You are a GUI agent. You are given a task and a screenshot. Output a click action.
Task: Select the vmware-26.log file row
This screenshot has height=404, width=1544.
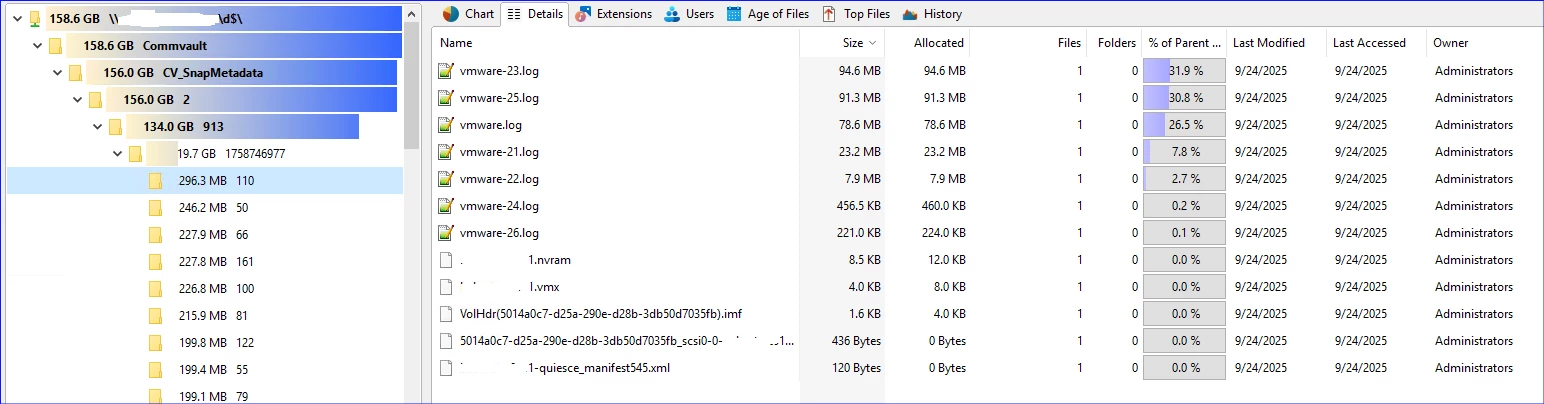[x=988, y=233]
